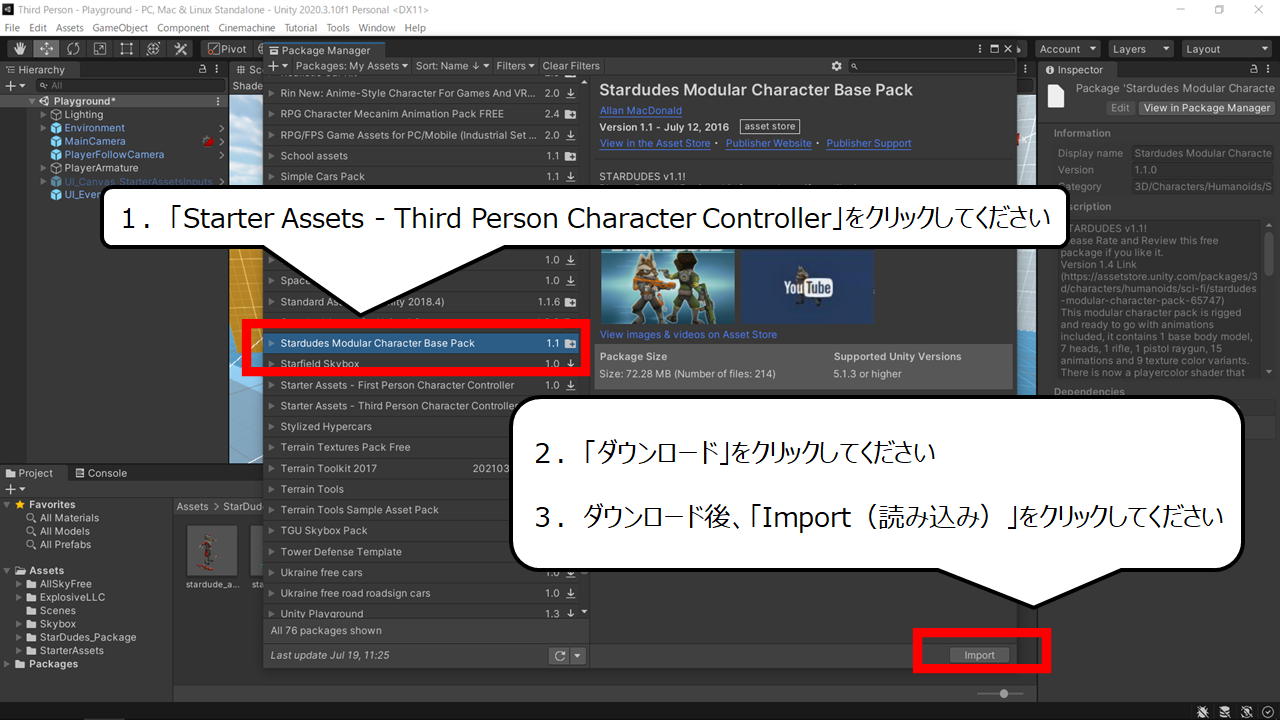1280x720 pixels.
Task: Open Playground scene options menu
Action: [218, 101]
